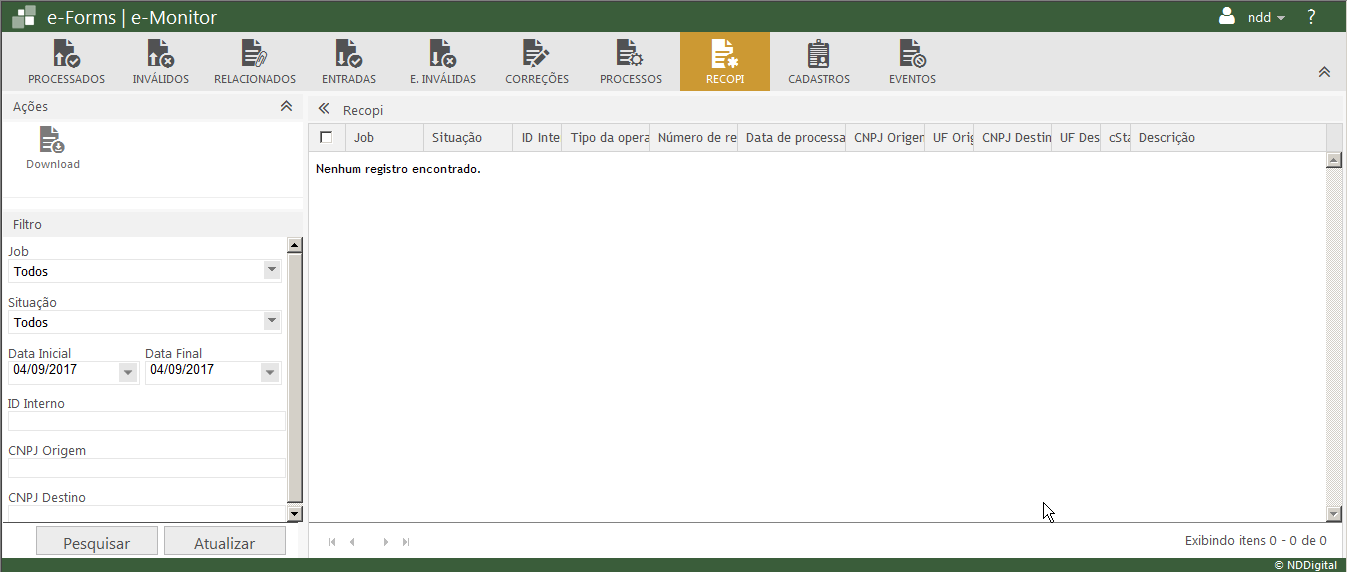
Task: Sort by the ID Interno column header
Action: coord(538,138)
